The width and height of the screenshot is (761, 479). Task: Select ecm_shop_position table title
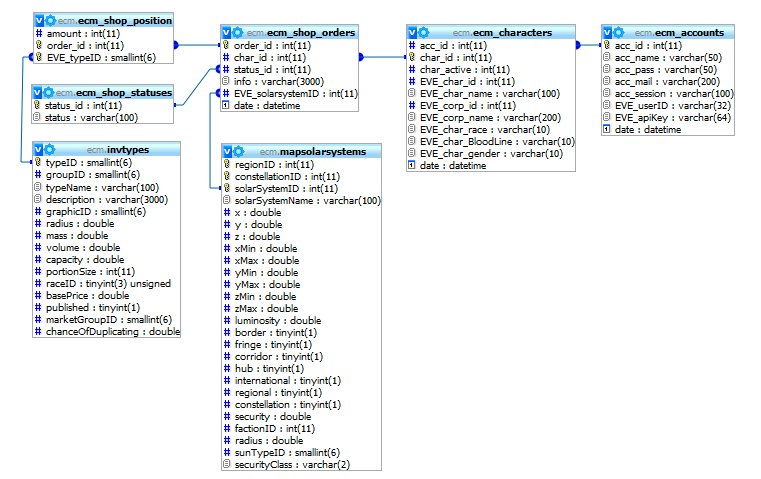pyautogui.click(x=115, y=21)
